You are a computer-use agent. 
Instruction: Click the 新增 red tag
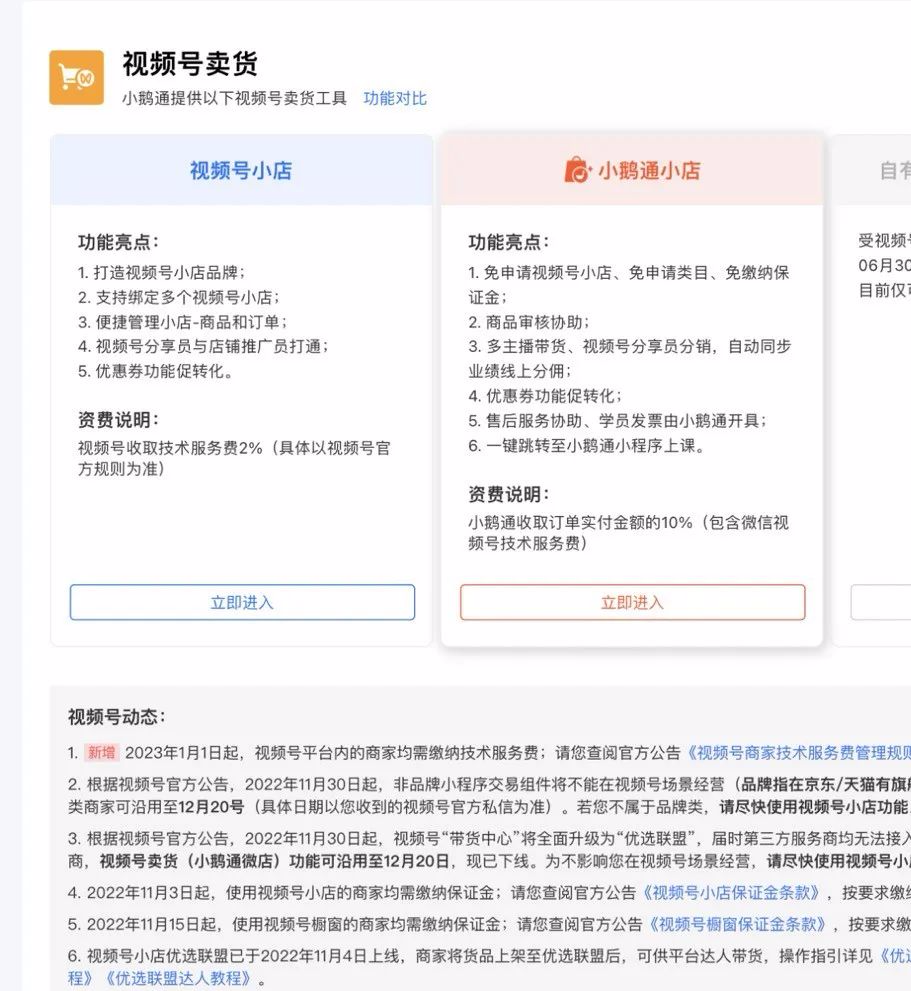tap(101, 752)
